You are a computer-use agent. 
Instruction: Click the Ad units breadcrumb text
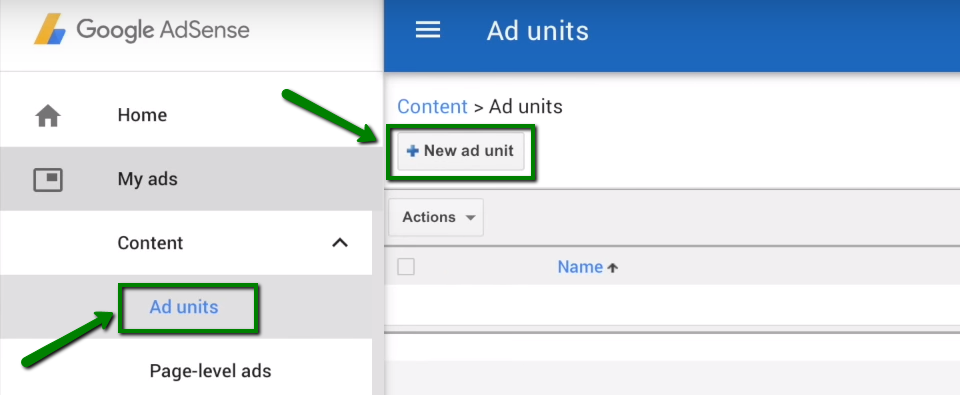click(525, 107)
